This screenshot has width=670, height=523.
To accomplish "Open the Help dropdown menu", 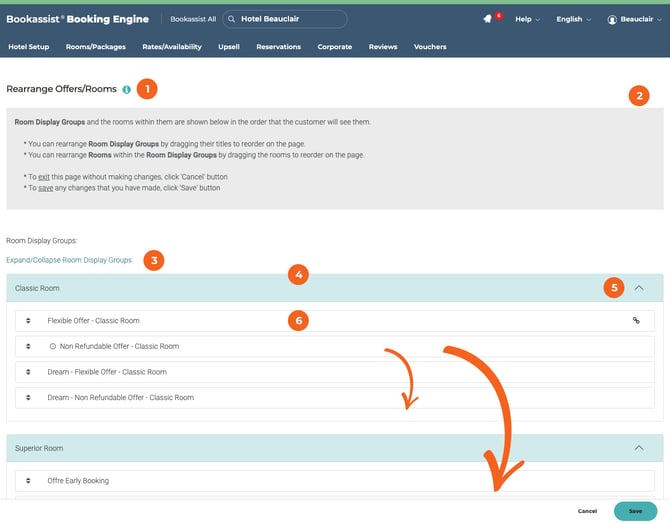I will (527, 19).
